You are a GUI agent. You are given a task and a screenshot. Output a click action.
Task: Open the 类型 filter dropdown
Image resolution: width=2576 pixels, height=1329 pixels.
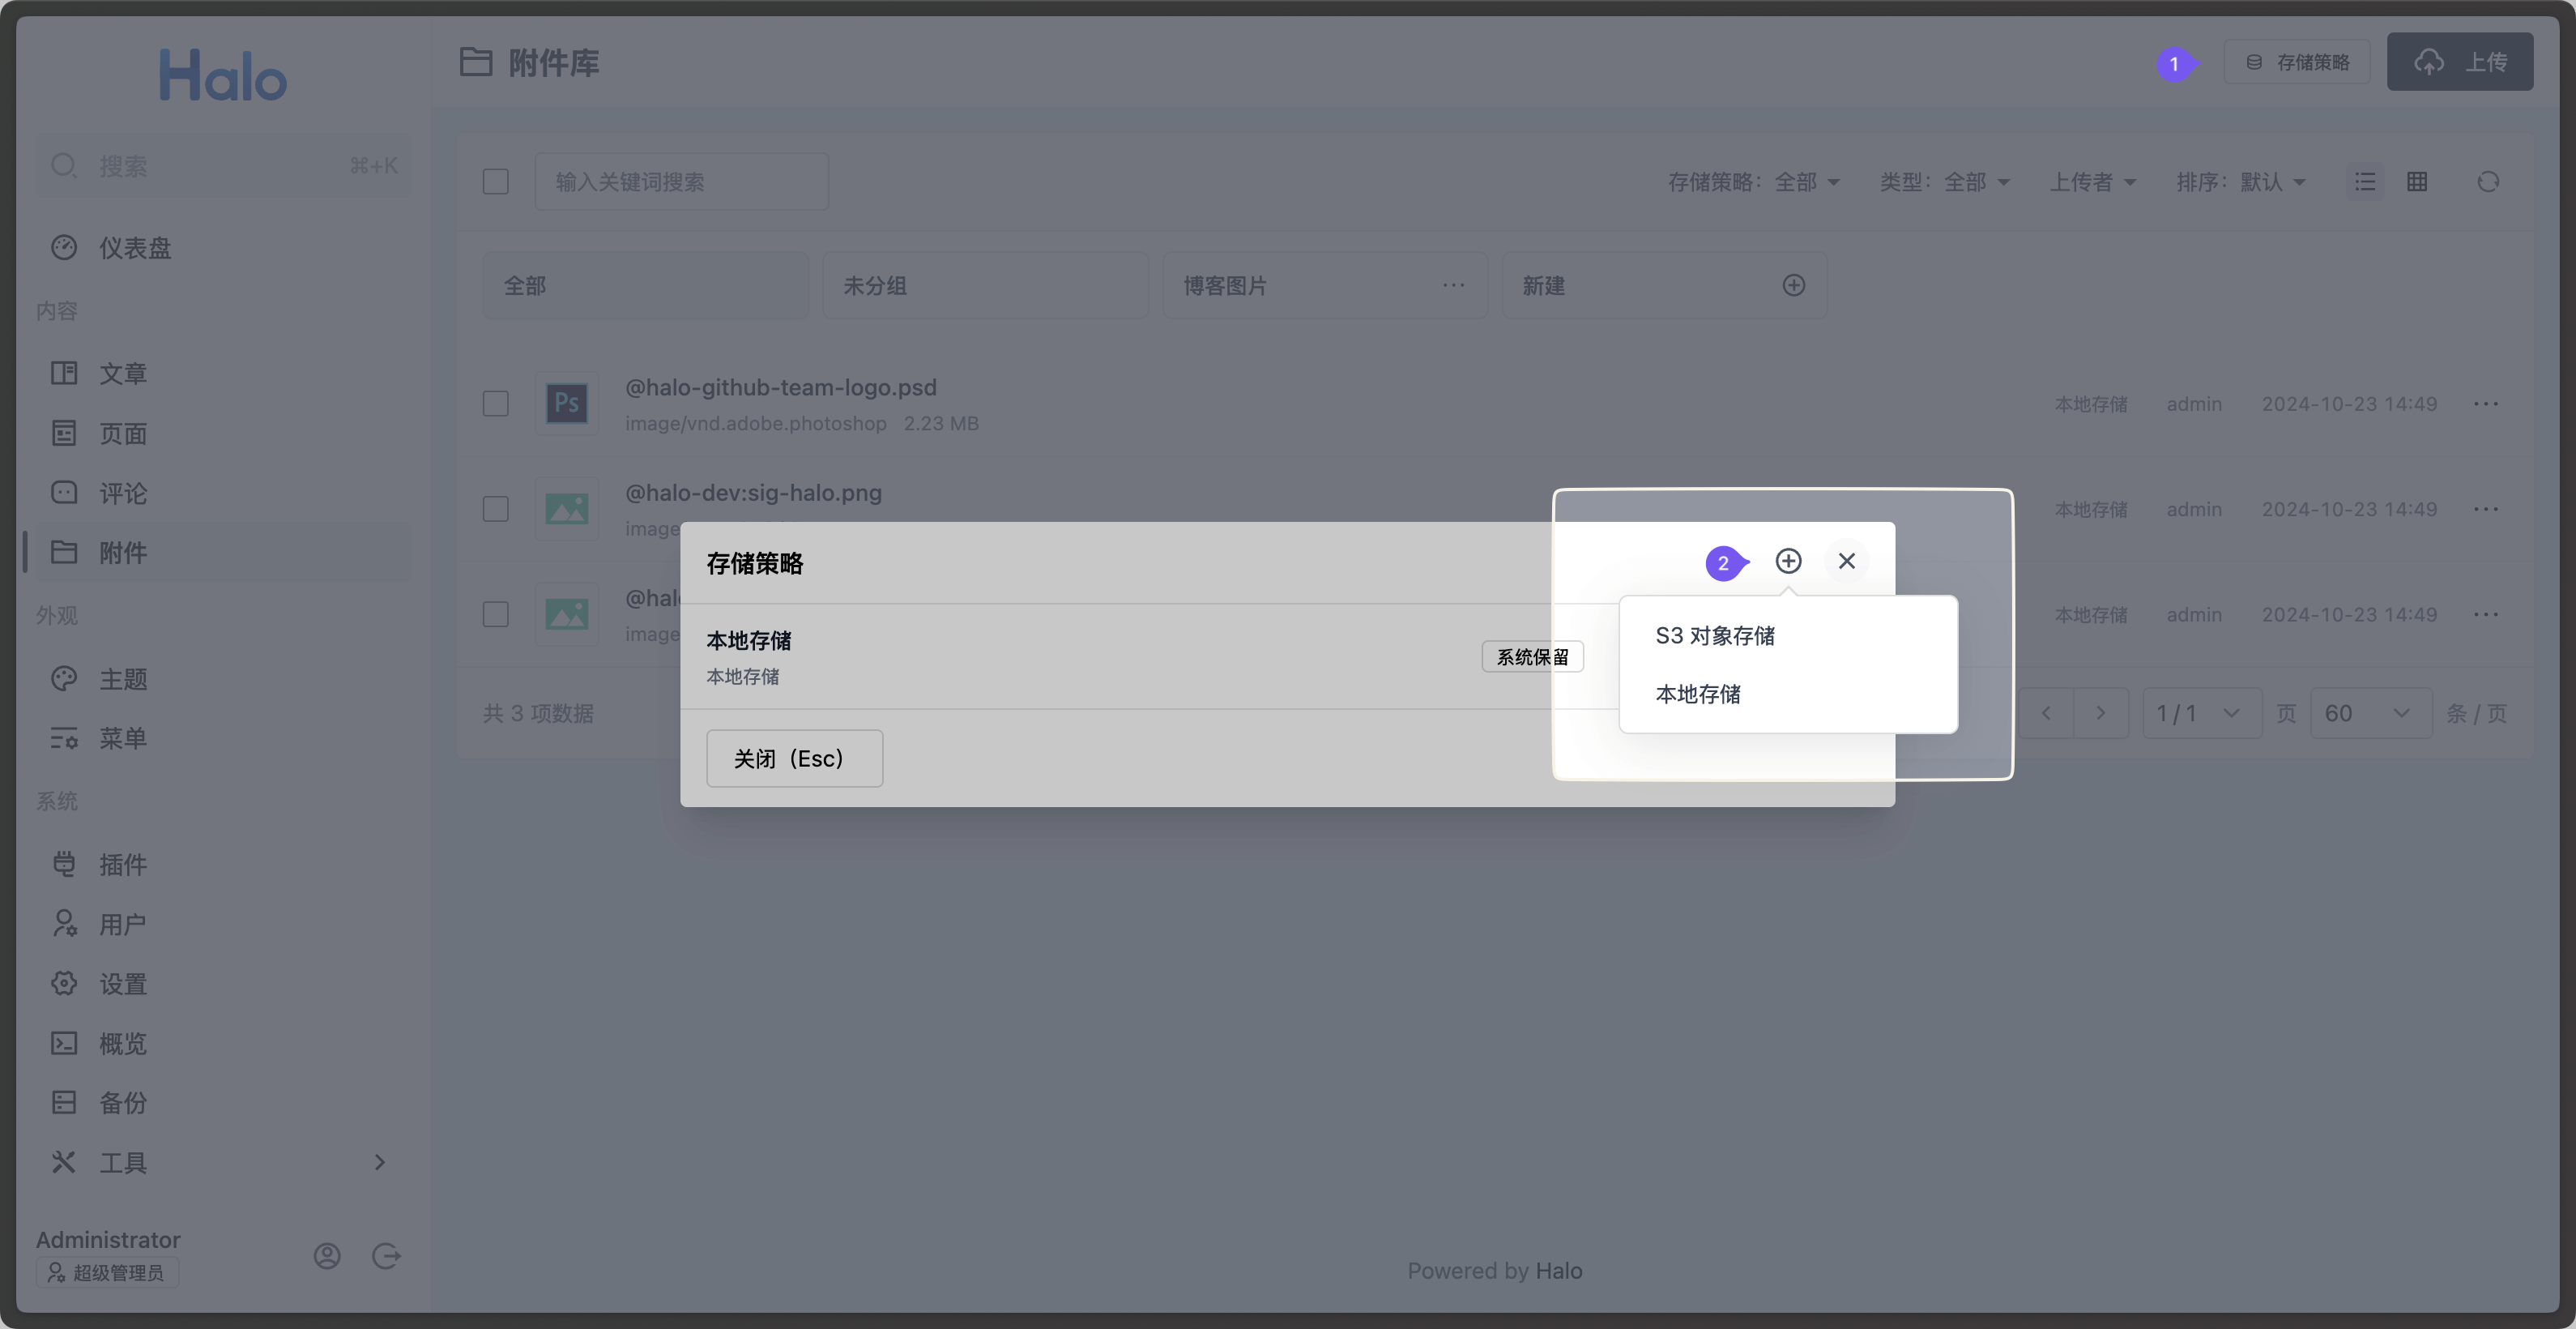click(x=1946, y=181)
